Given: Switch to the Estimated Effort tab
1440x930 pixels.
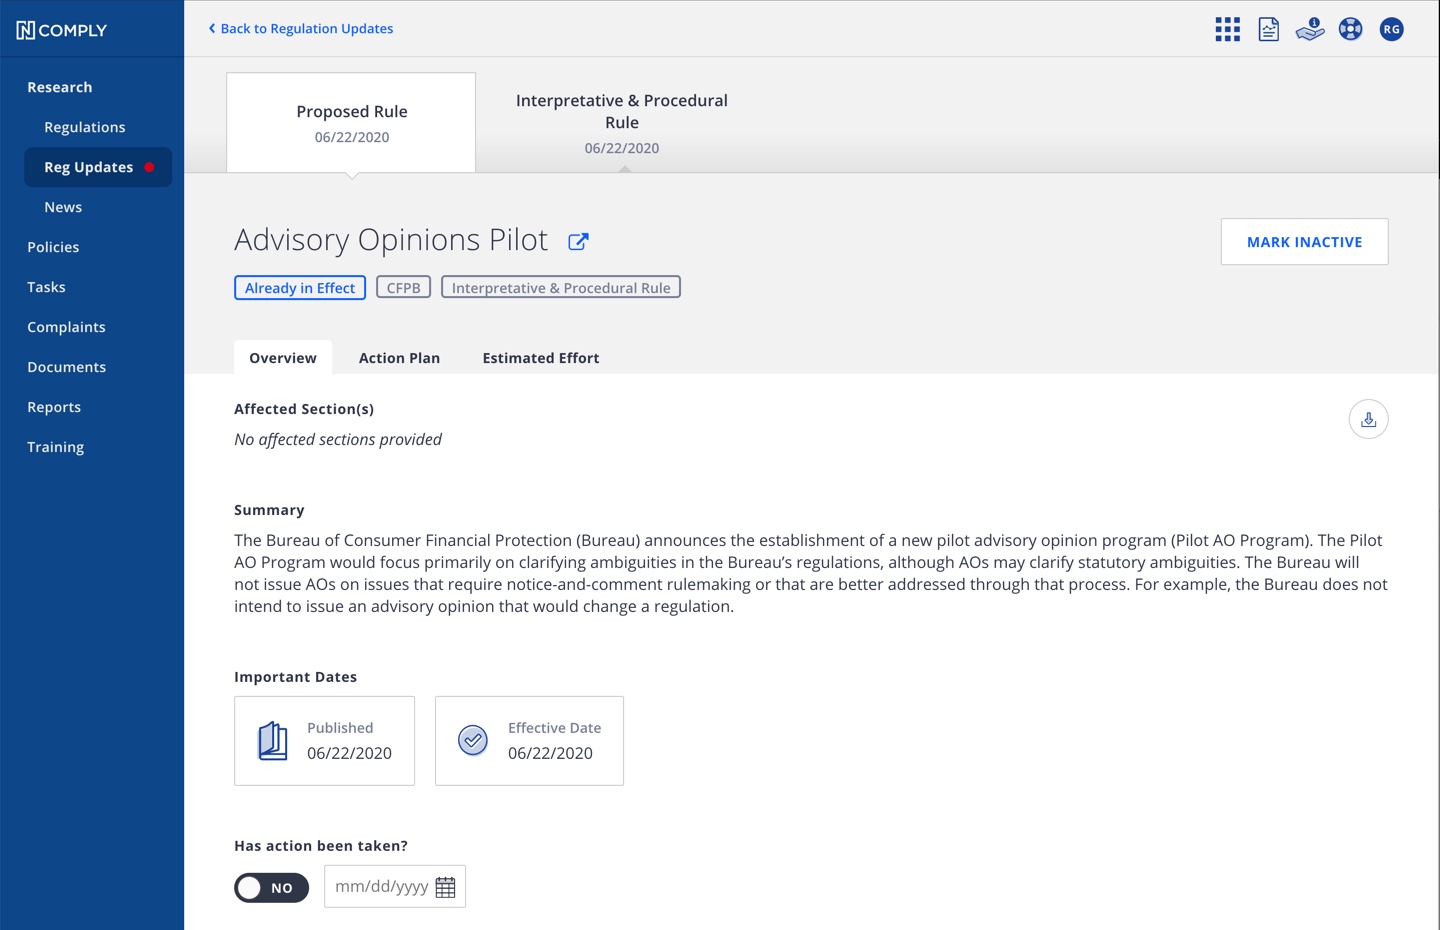Looking at the screenshot, I should pyautogui.click(x=541, y=357).
